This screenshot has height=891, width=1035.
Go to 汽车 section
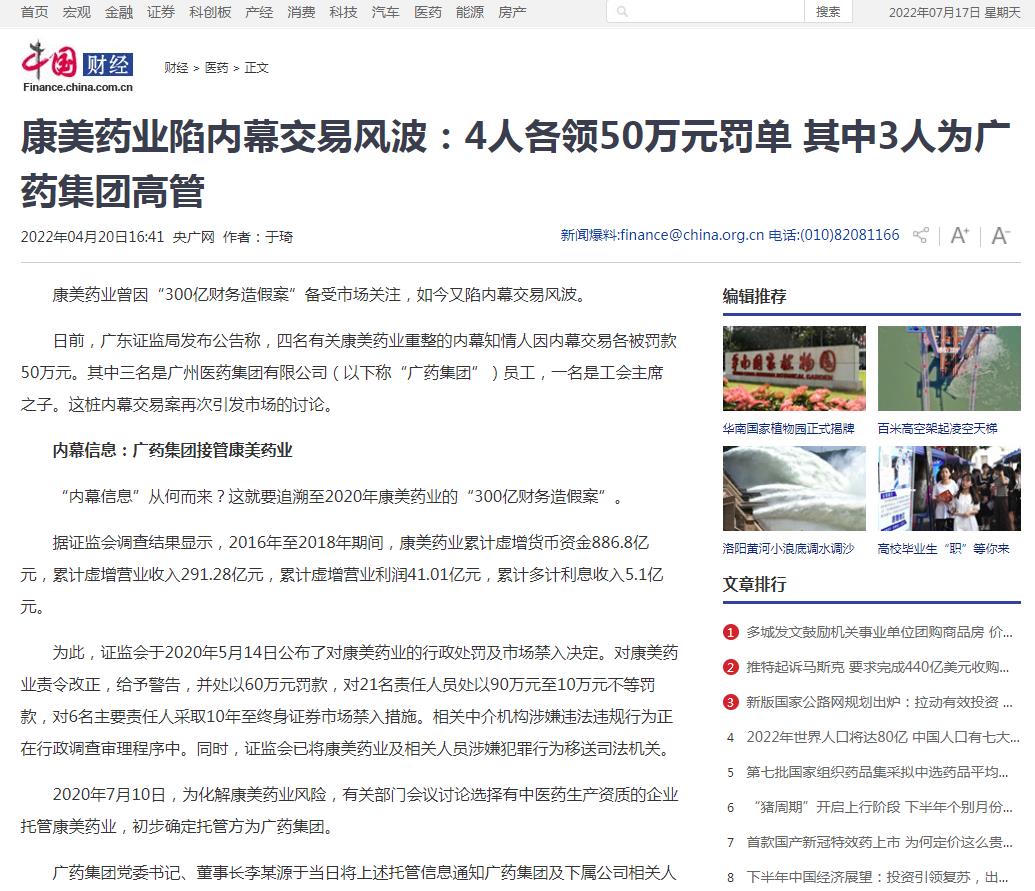[385, 12]
